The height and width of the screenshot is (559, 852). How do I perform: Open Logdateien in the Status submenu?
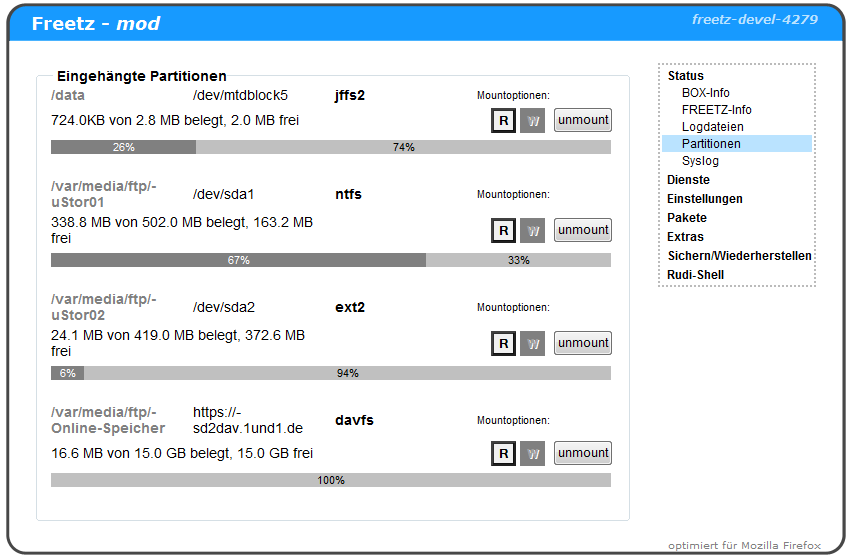[x=712, y=127]
